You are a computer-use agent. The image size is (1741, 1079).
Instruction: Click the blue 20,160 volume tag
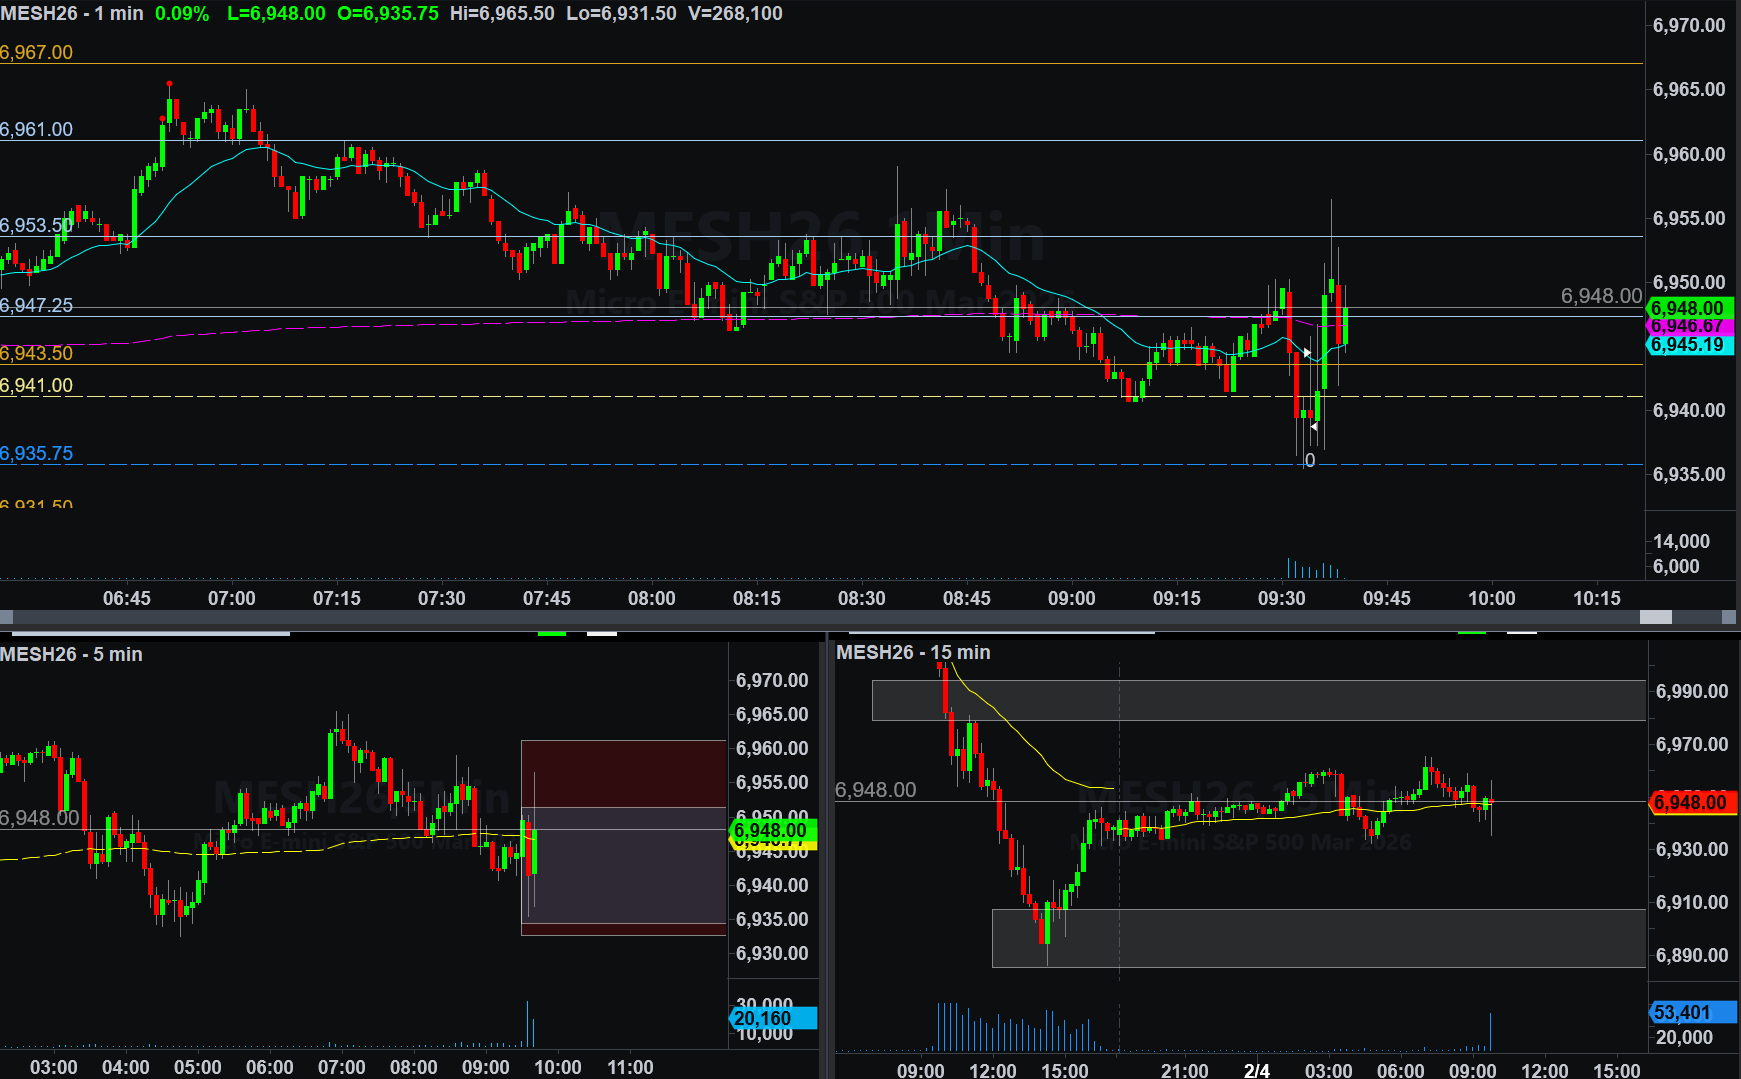coord(771,1018)
